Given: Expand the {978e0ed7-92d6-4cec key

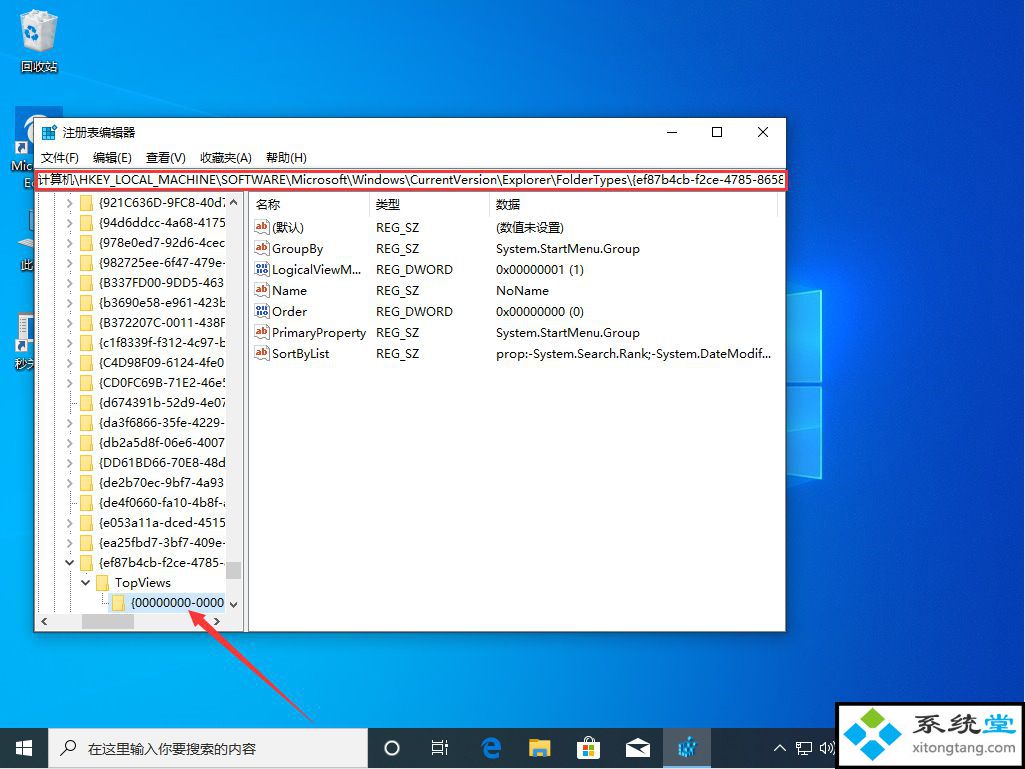Looking at the screenshot, I should click(70, 243).
